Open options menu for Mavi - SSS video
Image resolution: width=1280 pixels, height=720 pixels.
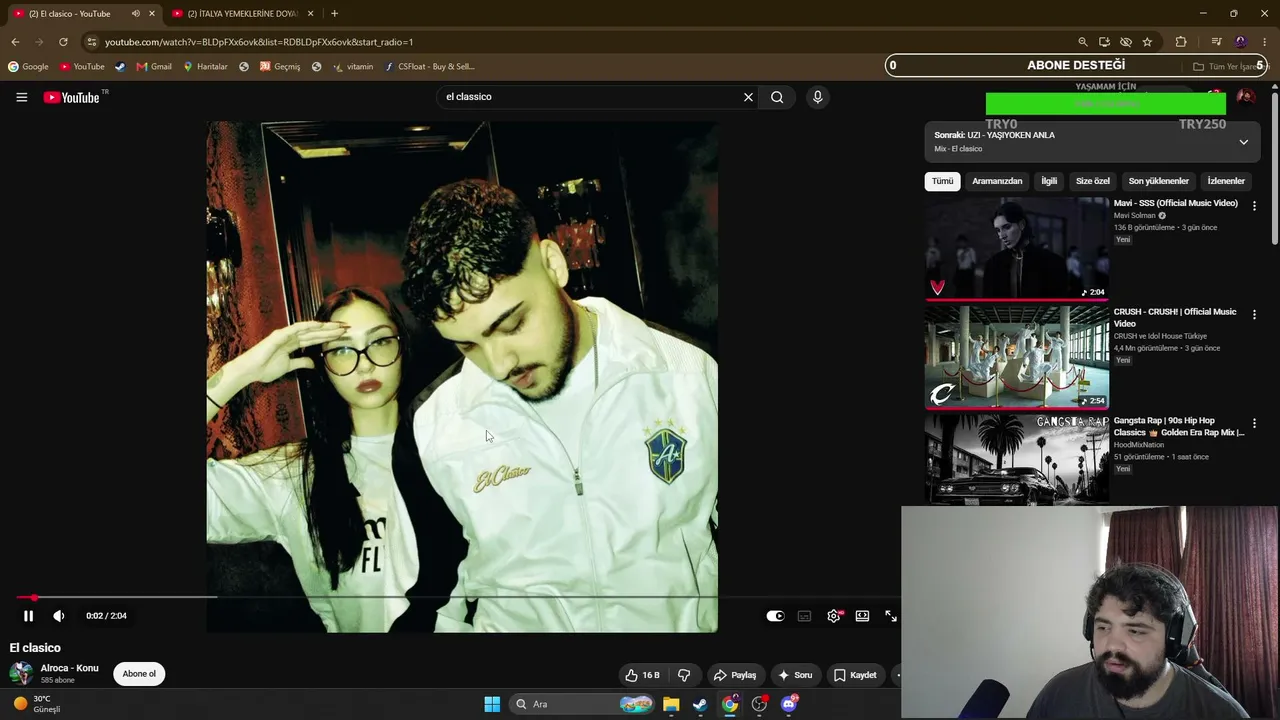(1254, 205)
